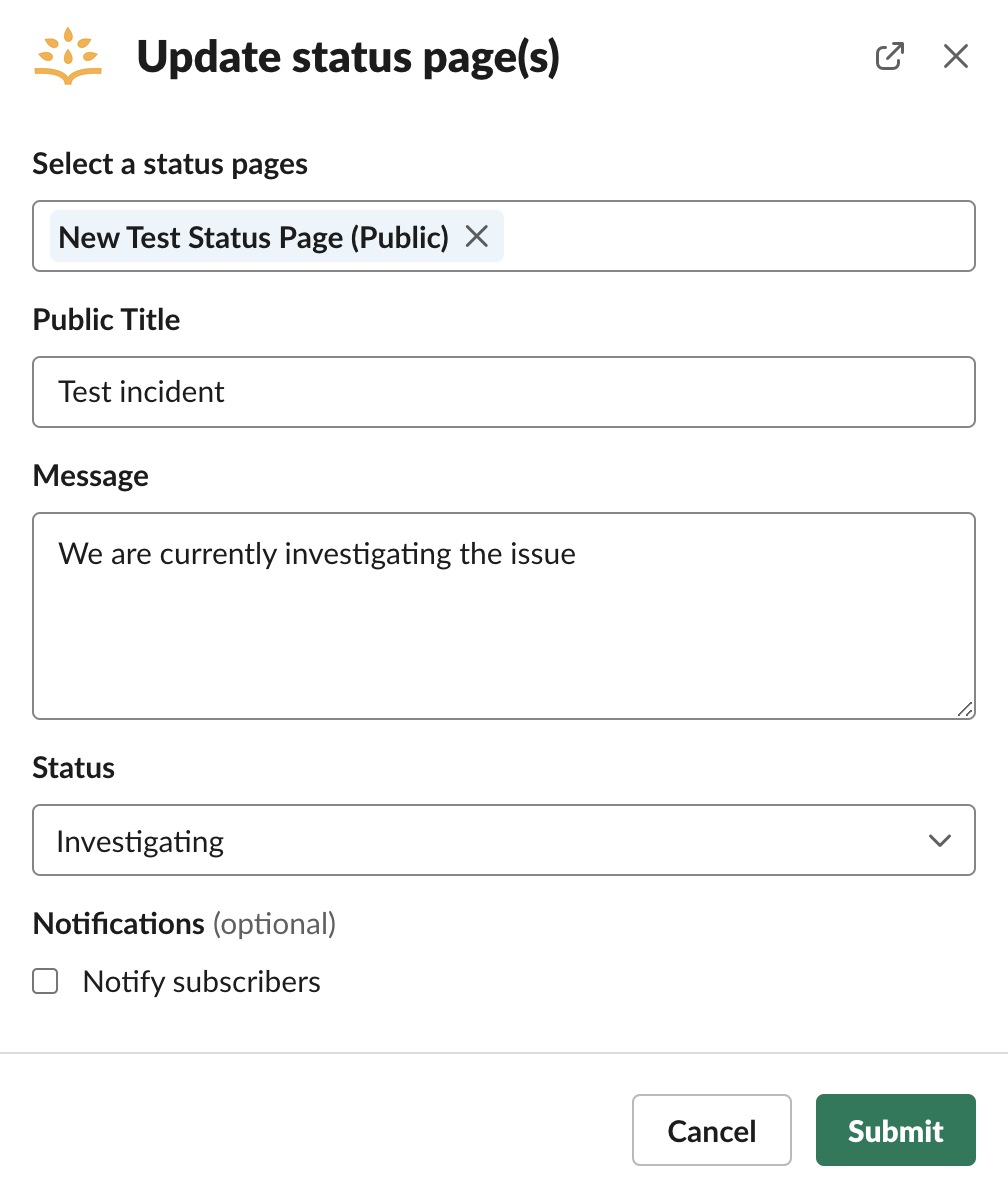The height and width of the screenshot is (1188, 1008).
Task: Click the Update status page(s) heading
Action: click(349, 58)
